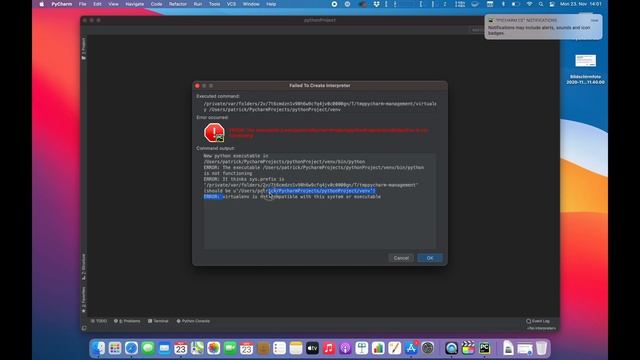Open Launchpad in the Dock
The height and width of the screenshot is (360, 640).
tap(115, 348)
